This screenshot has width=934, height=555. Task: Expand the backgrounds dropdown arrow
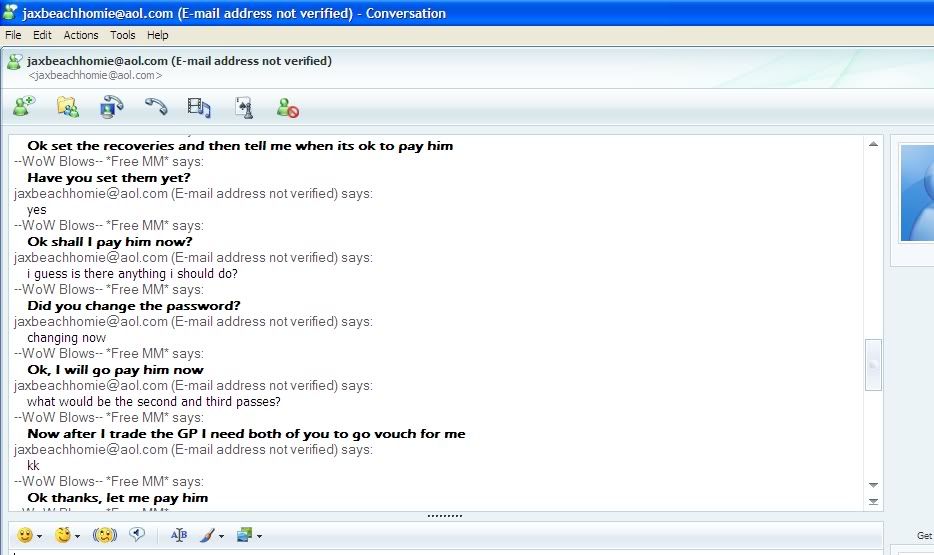coord(259,537)
